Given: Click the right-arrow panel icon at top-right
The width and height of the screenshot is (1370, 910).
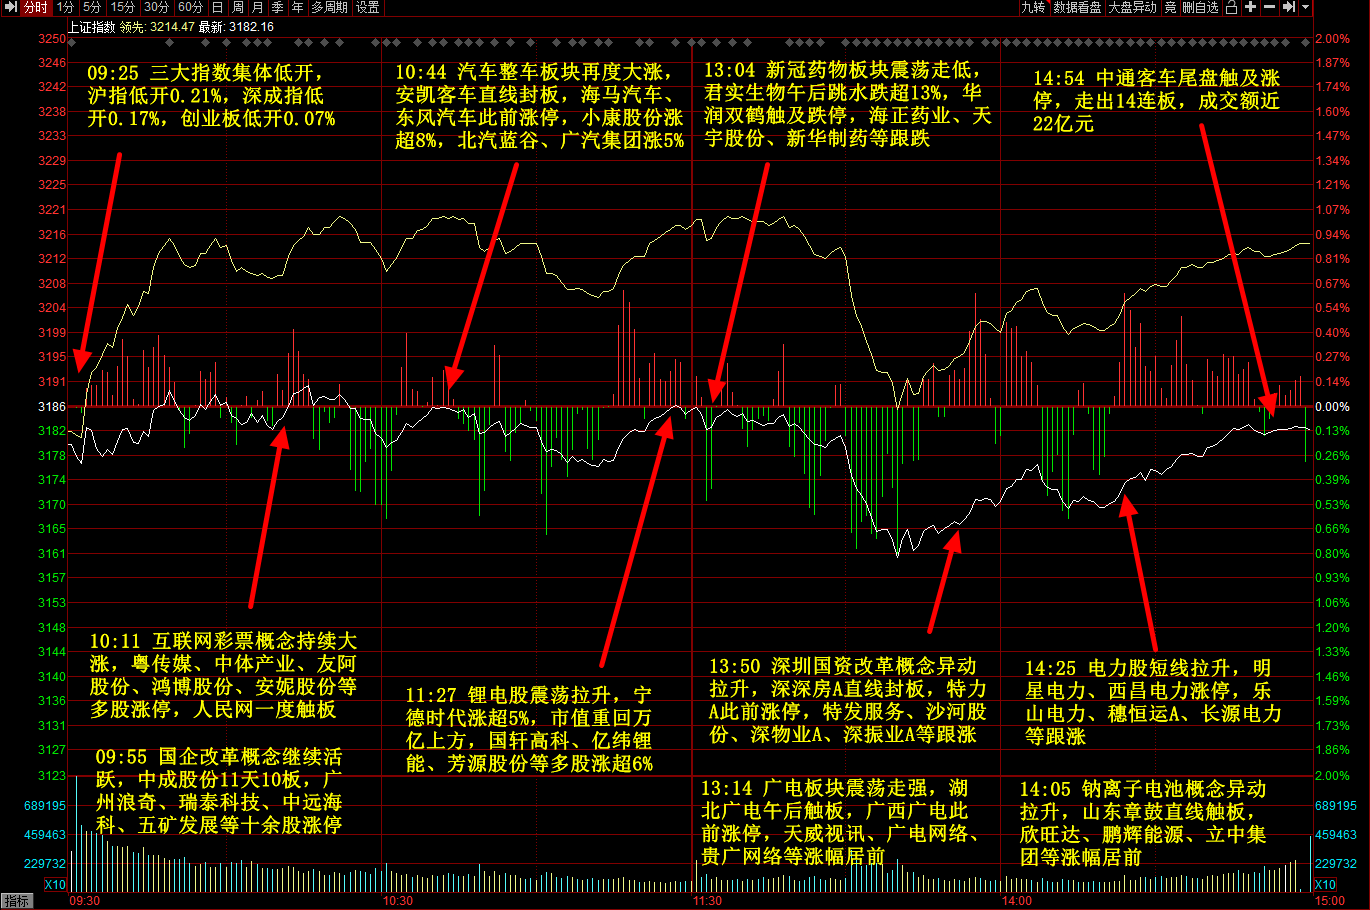Looking at the screenshot, I should click(1288, 7).
